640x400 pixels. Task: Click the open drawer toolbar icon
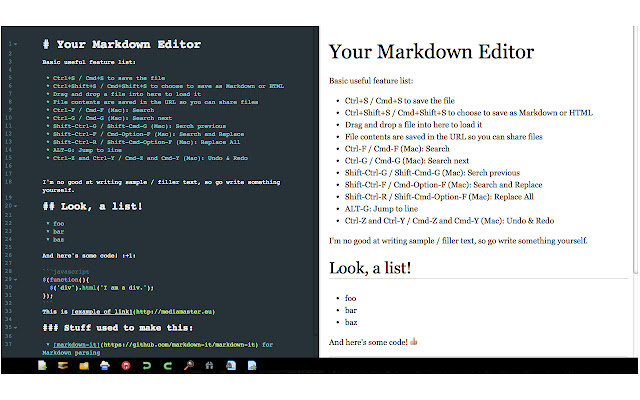(63, 365)
